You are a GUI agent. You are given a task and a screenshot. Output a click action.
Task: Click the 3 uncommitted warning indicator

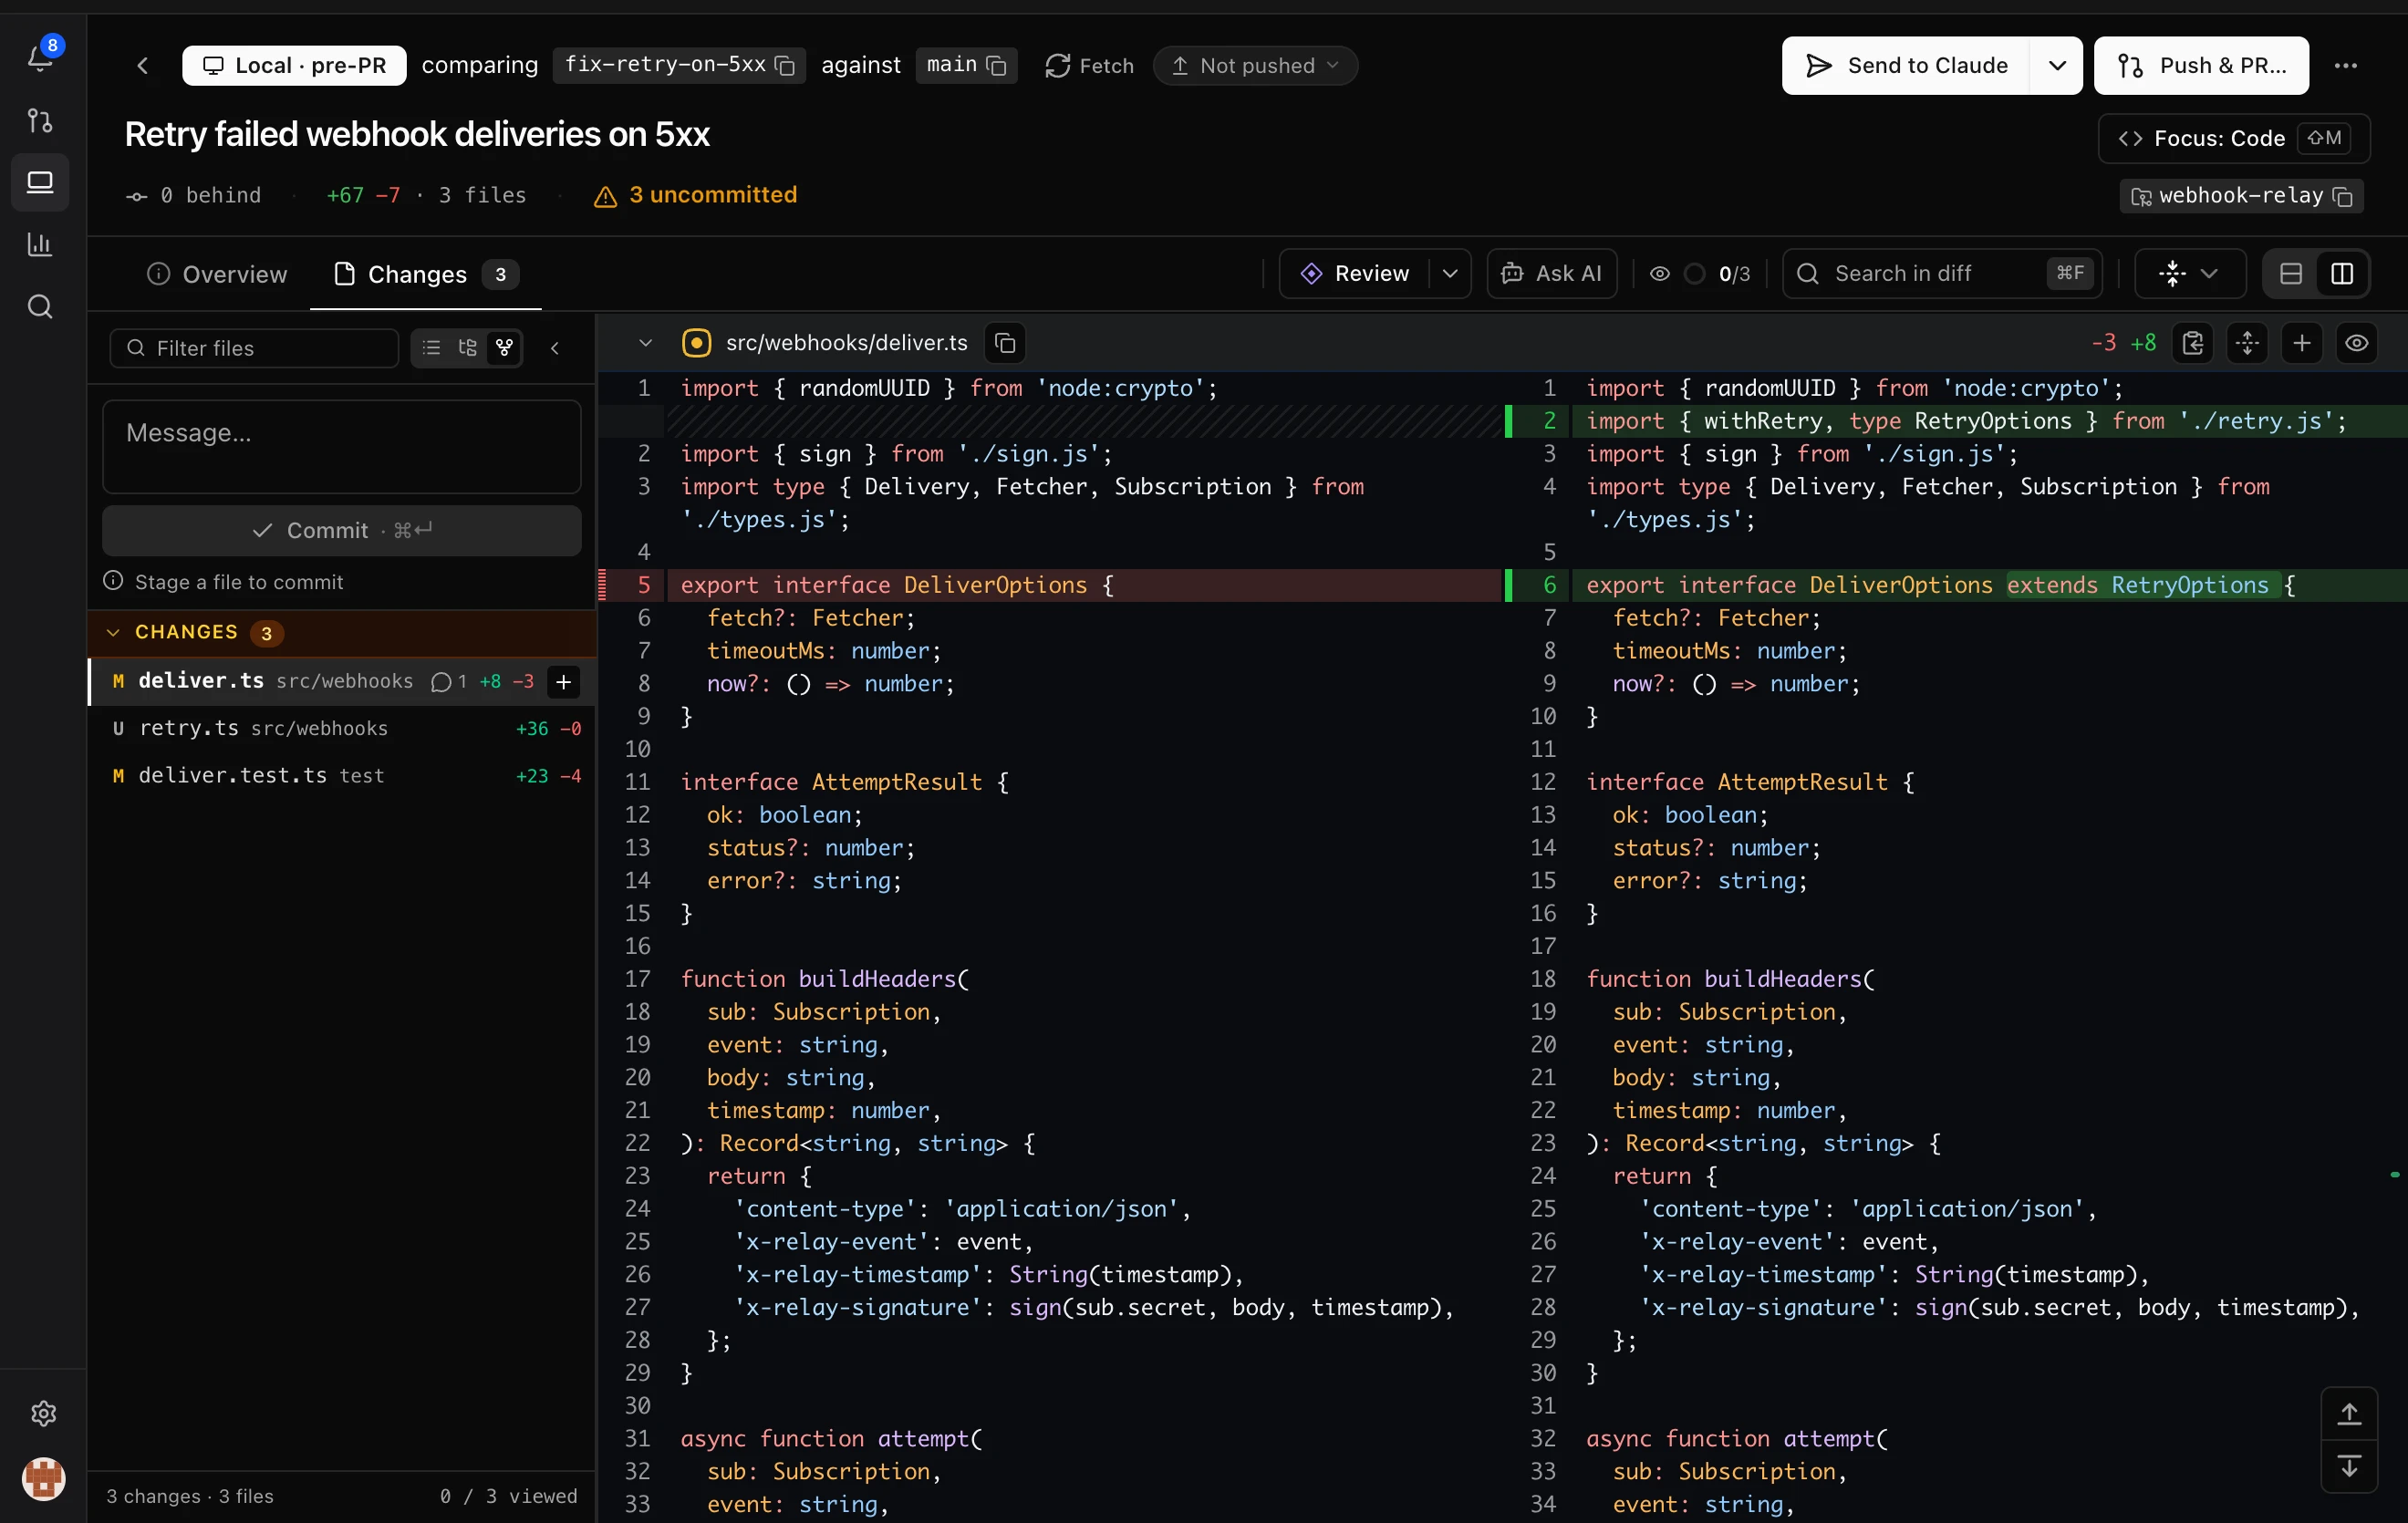coord(695,195)
